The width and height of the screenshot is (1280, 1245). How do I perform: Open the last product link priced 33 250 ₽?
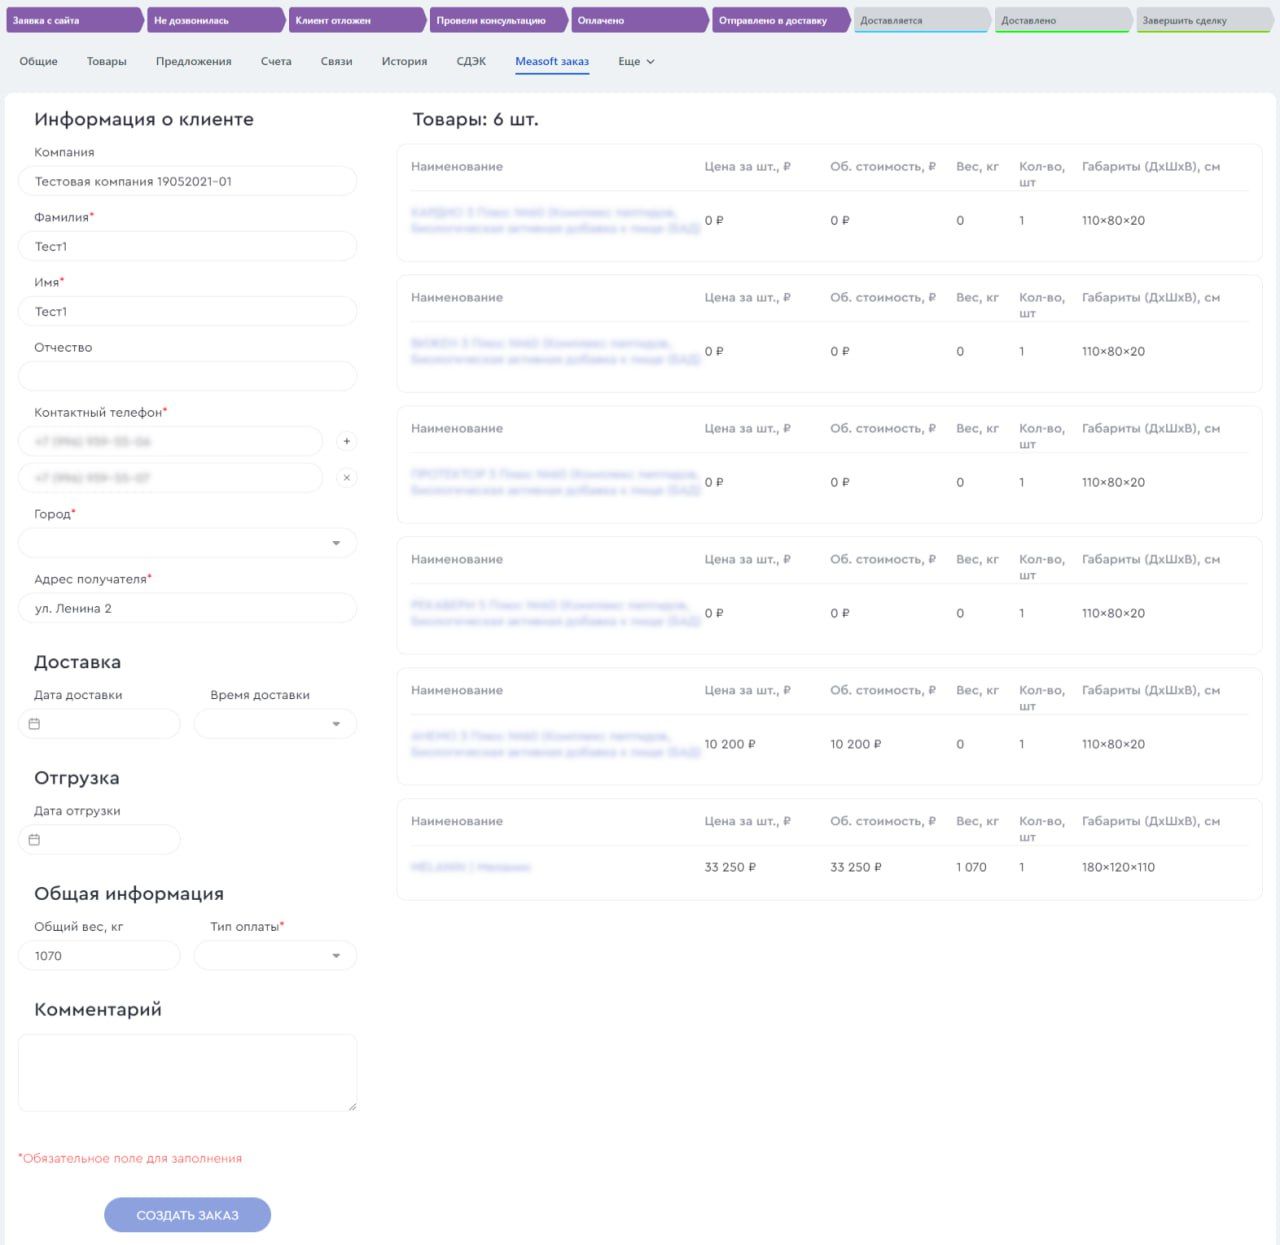coord(471,867)
